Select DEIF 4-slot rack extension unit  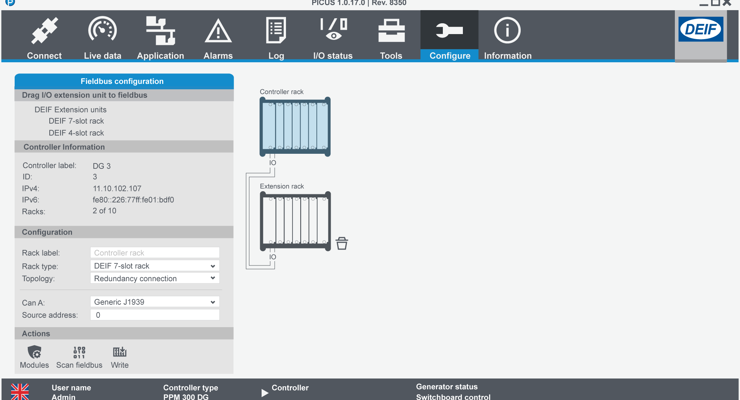coord(76,133)
